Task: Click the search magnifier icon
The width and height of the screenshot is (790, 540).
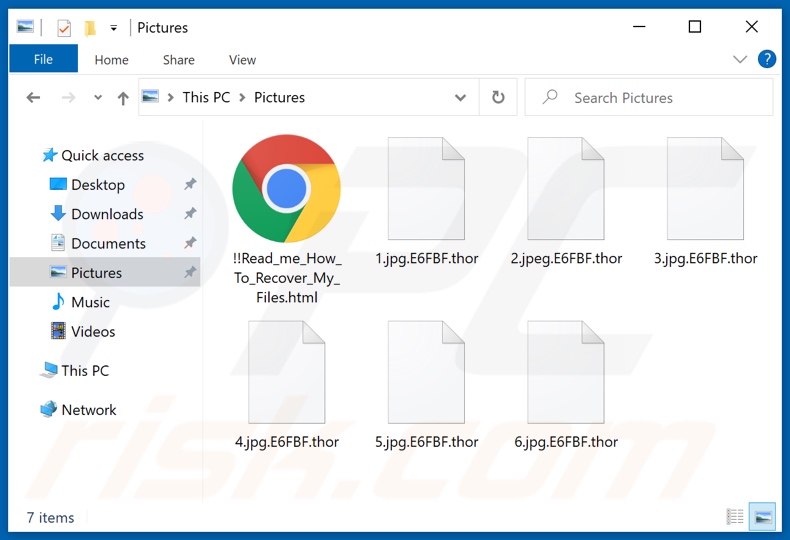Action: [x=550, y=97]
